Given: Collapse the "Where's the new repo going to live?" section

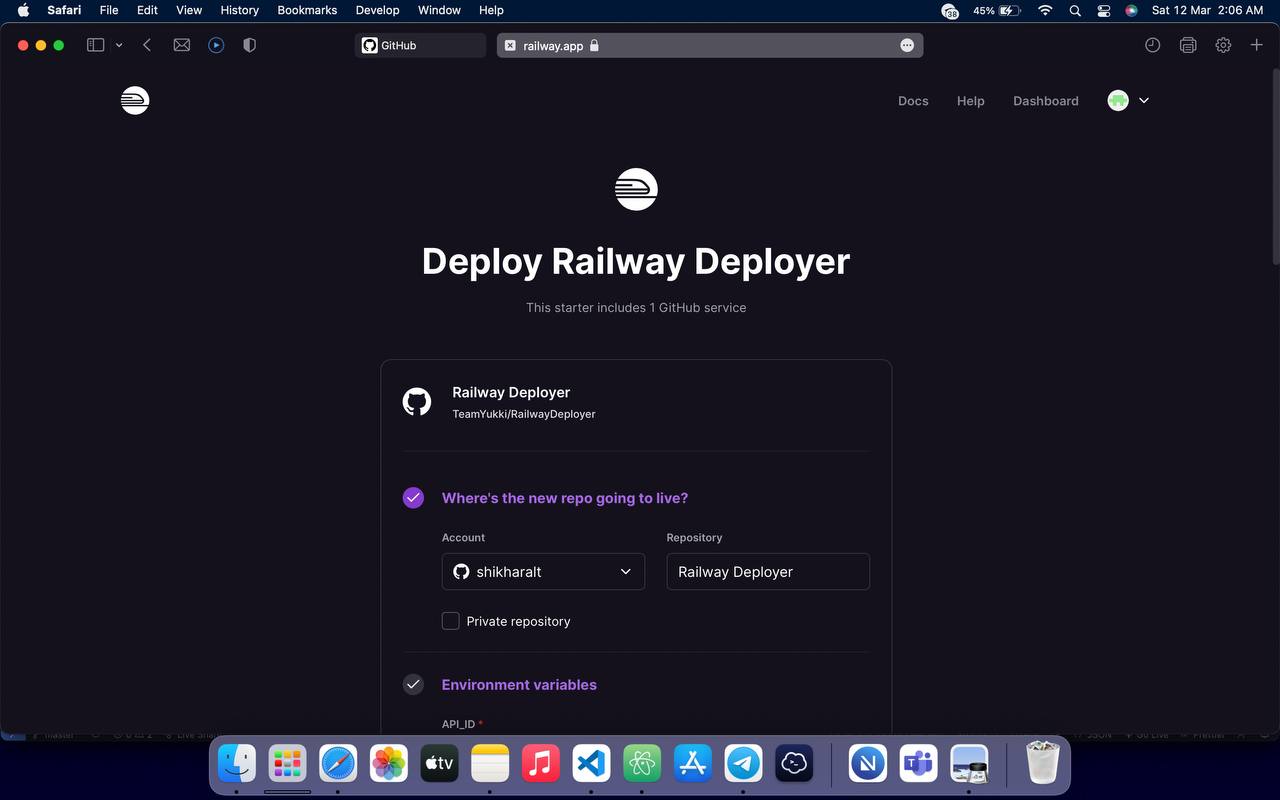Looking at the screenshot, I should pyautogui.click(x=565, y=498).
